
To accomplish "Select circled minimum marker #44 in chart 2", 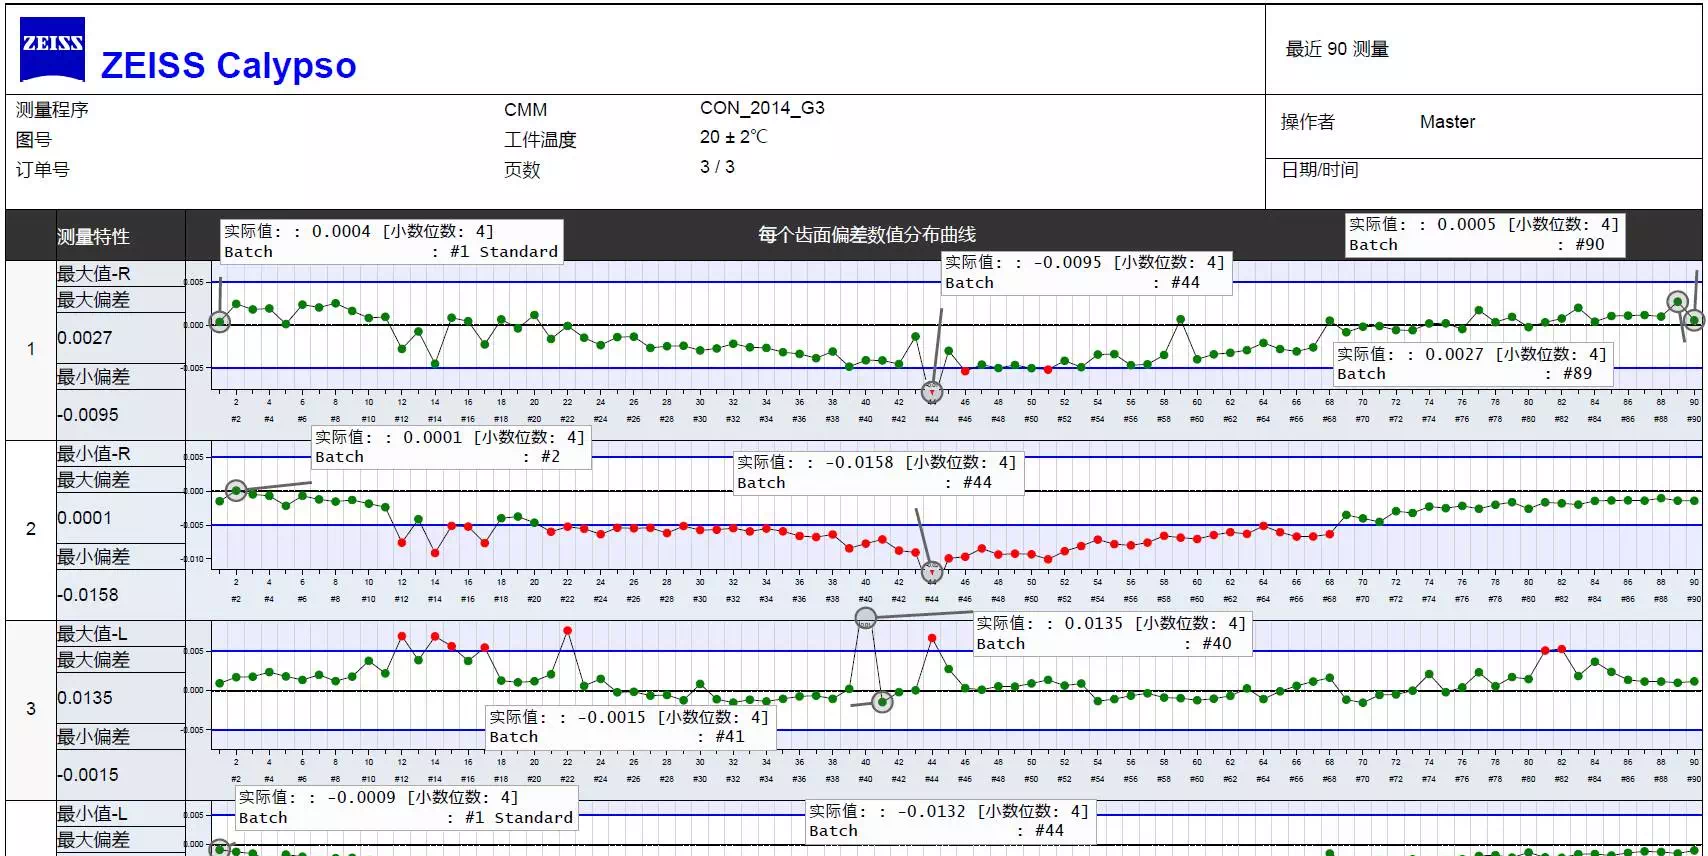I will click(932, 571).
